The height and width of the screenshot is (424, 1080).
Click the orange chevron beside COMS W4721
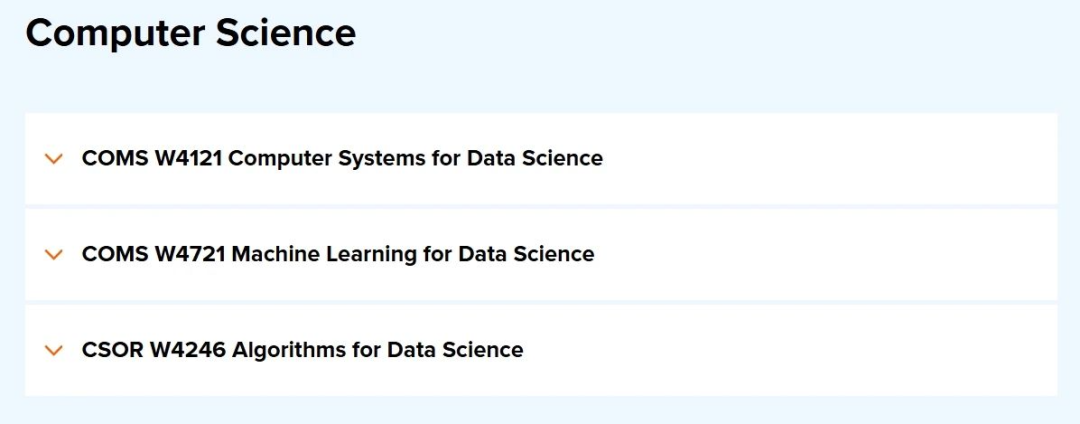tap(54, 255)
